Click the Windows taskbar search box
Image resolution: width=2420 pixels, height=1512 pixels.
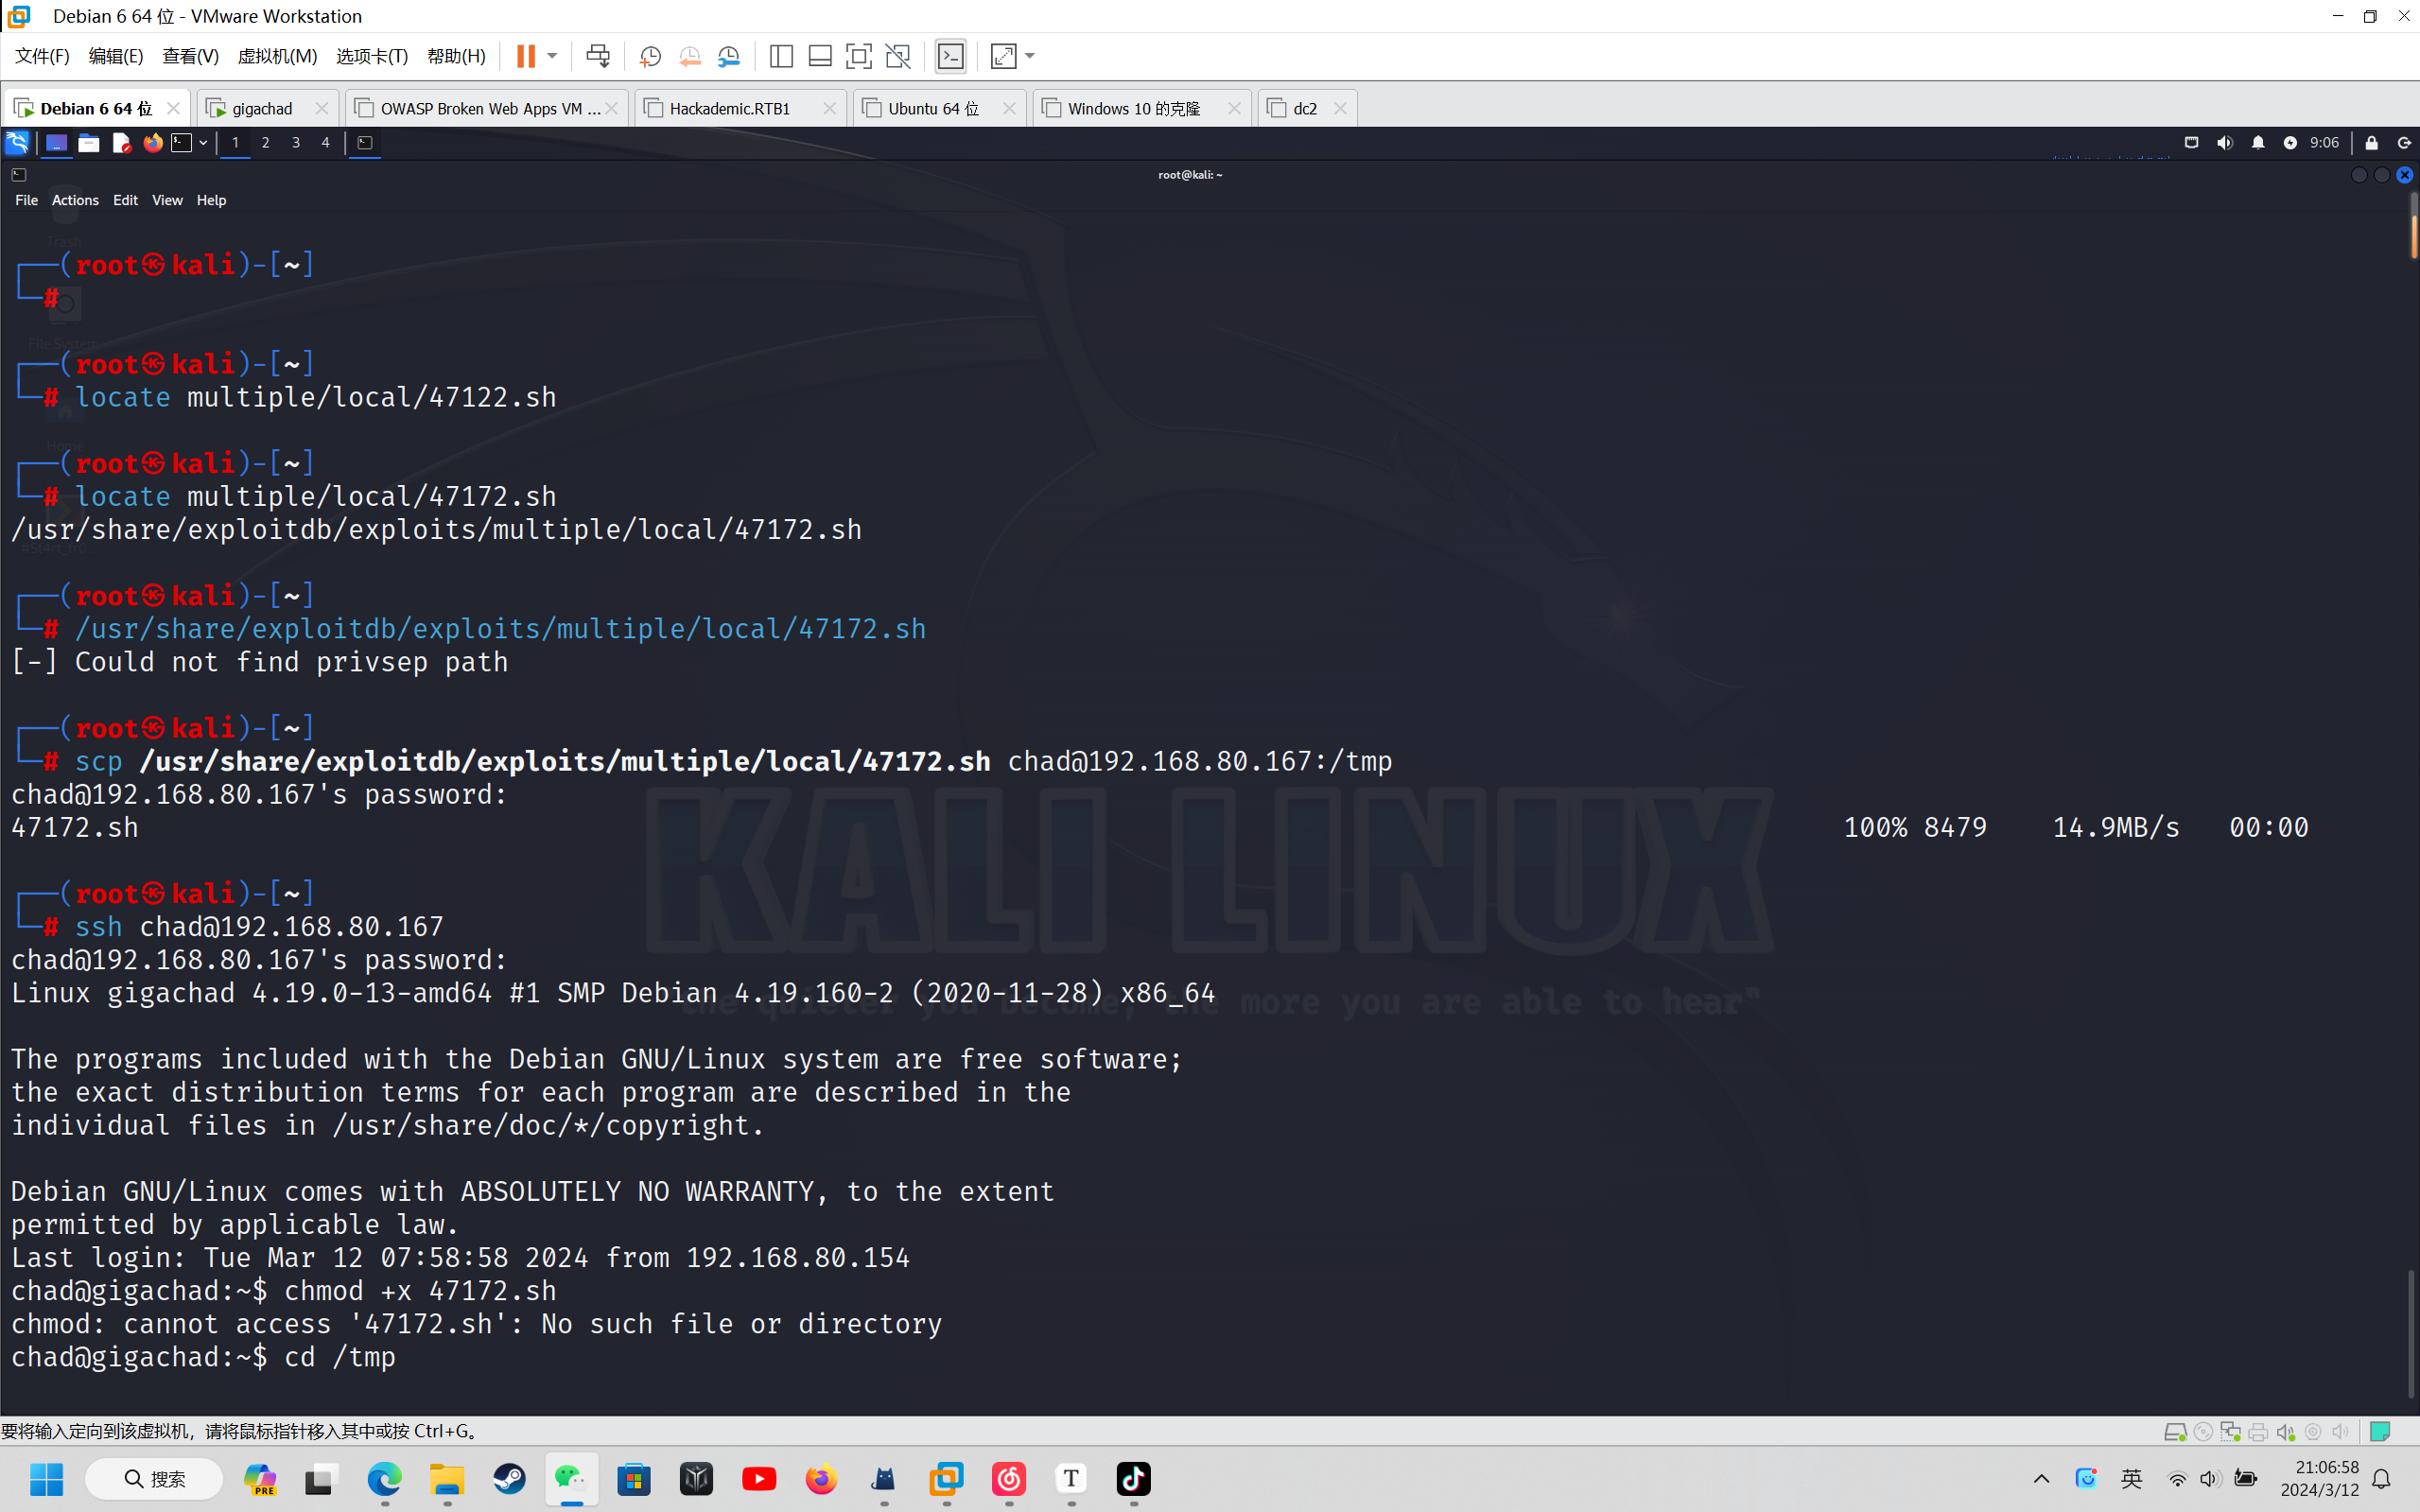click(153, 1479)
